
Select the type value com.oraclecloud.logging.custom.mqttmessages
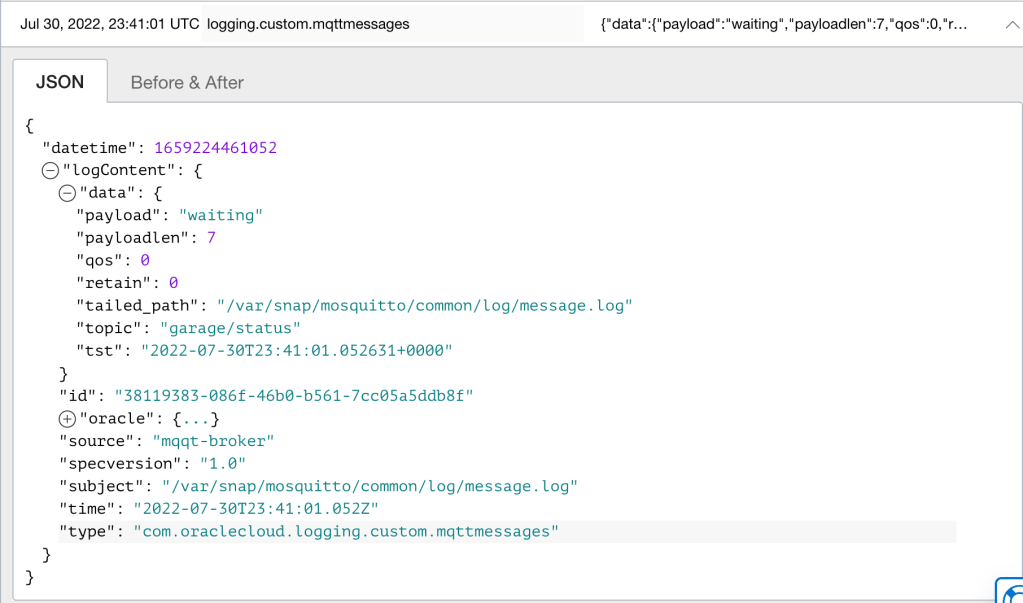(x=345, y=531)
